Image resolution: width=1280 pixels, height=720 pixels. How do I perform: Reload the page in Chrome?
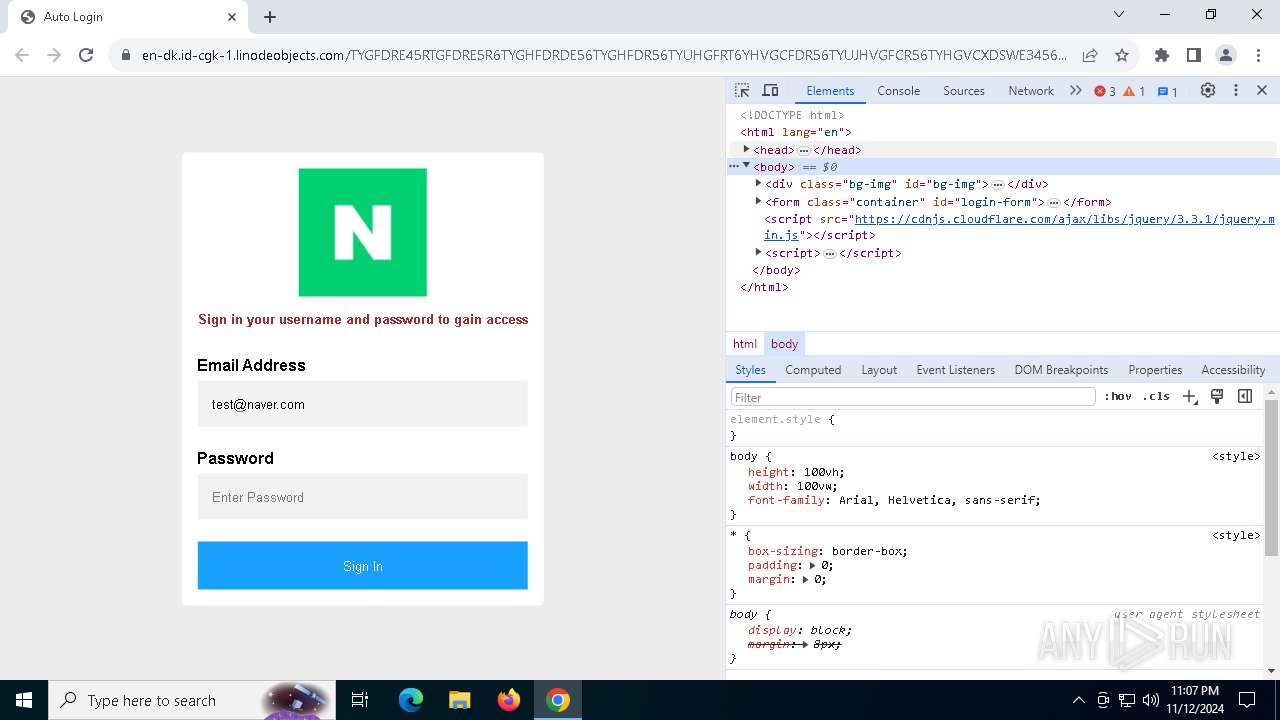(86, 55)
